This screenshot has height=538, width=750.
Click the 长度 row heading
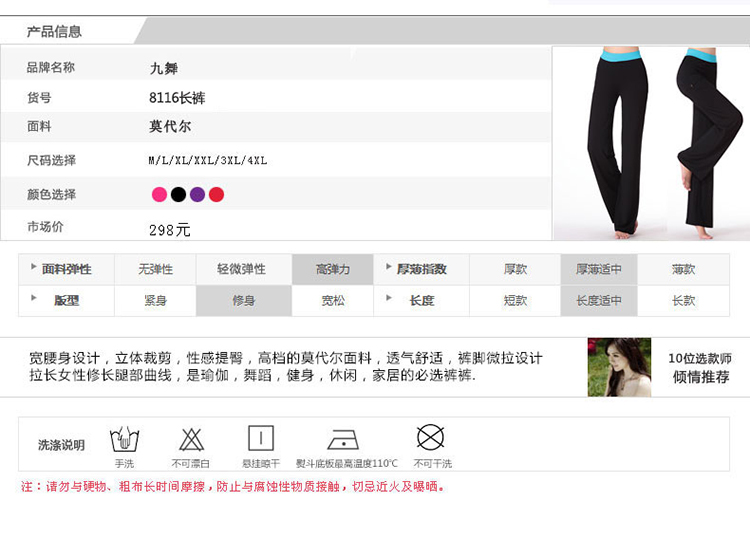422,301
